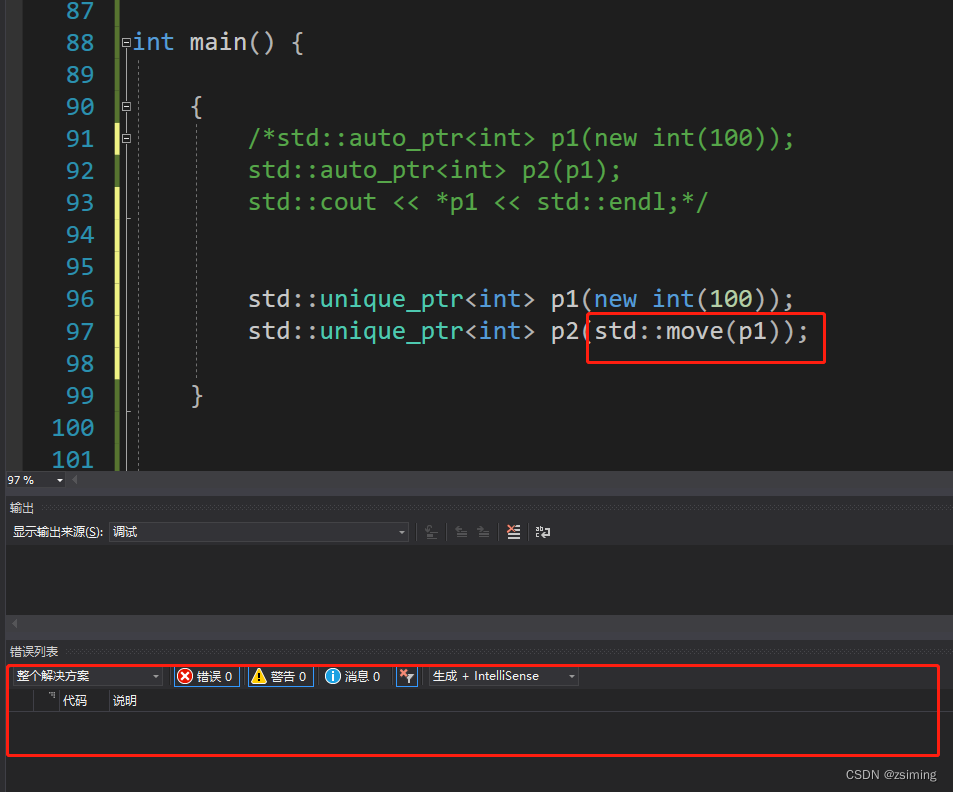
Task: Click line number 100 in the gutter
Action: click(73, 428)
